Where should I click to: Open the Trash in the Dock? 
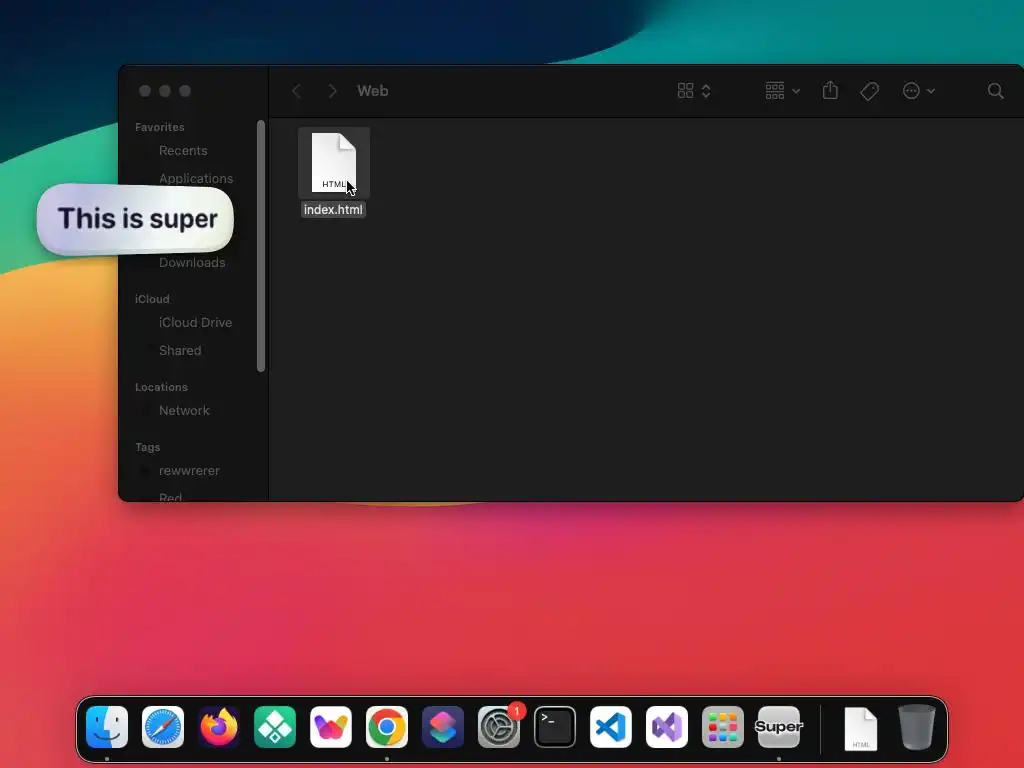point(917,727)
